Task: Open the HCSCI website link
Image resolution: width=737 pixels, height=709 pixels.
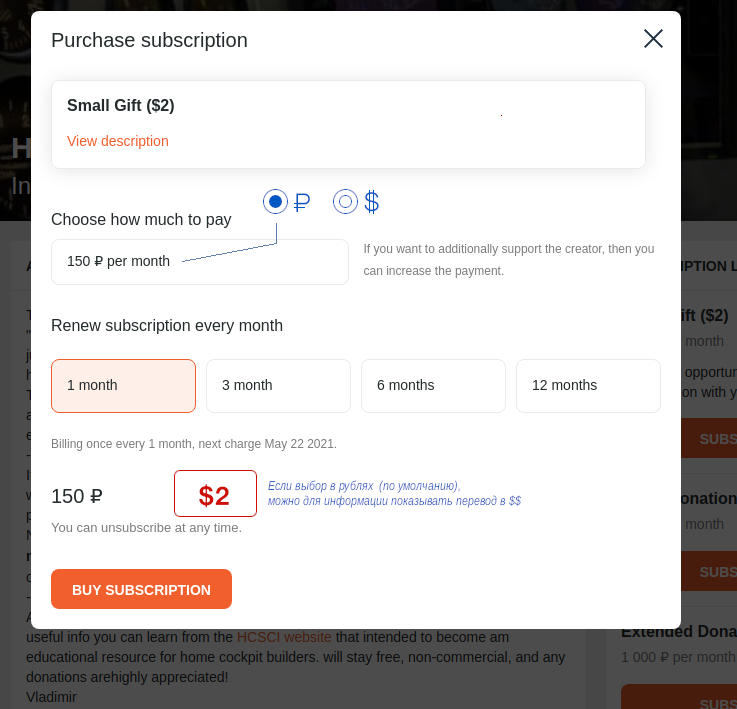Action: coord(284,637)
